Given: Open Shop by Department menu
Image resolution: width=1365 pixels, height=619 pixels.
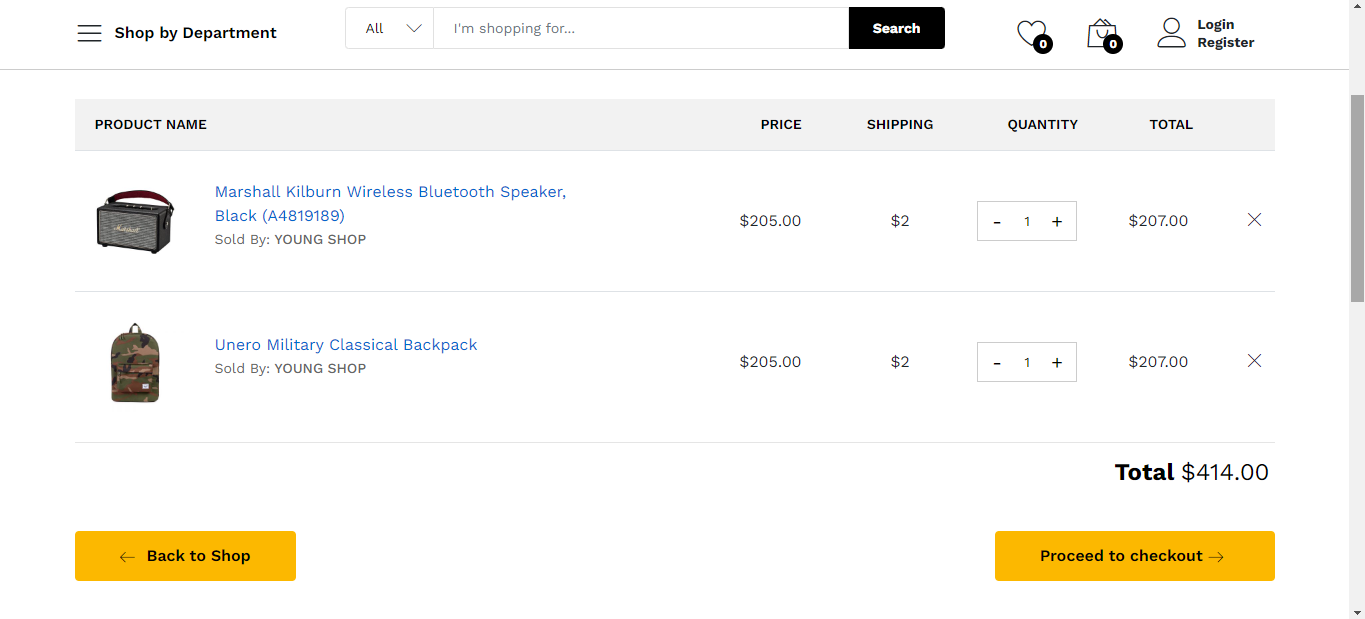Looking at the screenshot, I should 195,33.
